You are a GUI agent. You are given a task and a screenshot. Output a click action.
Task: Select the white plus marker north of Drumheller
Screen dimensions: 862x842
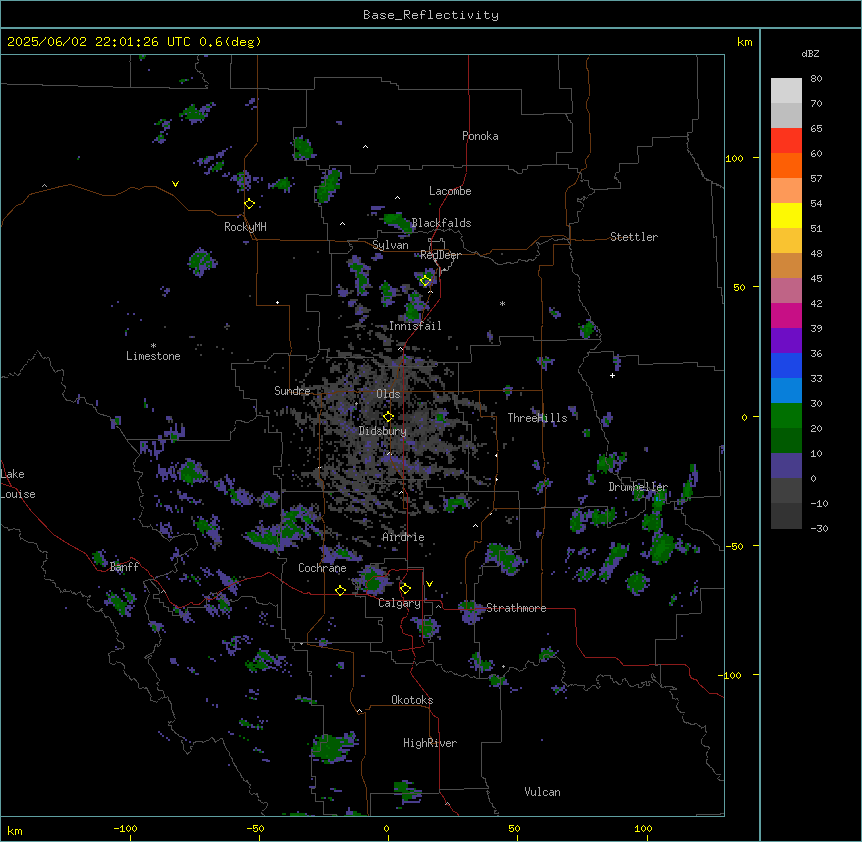click(x=612, y=375)
